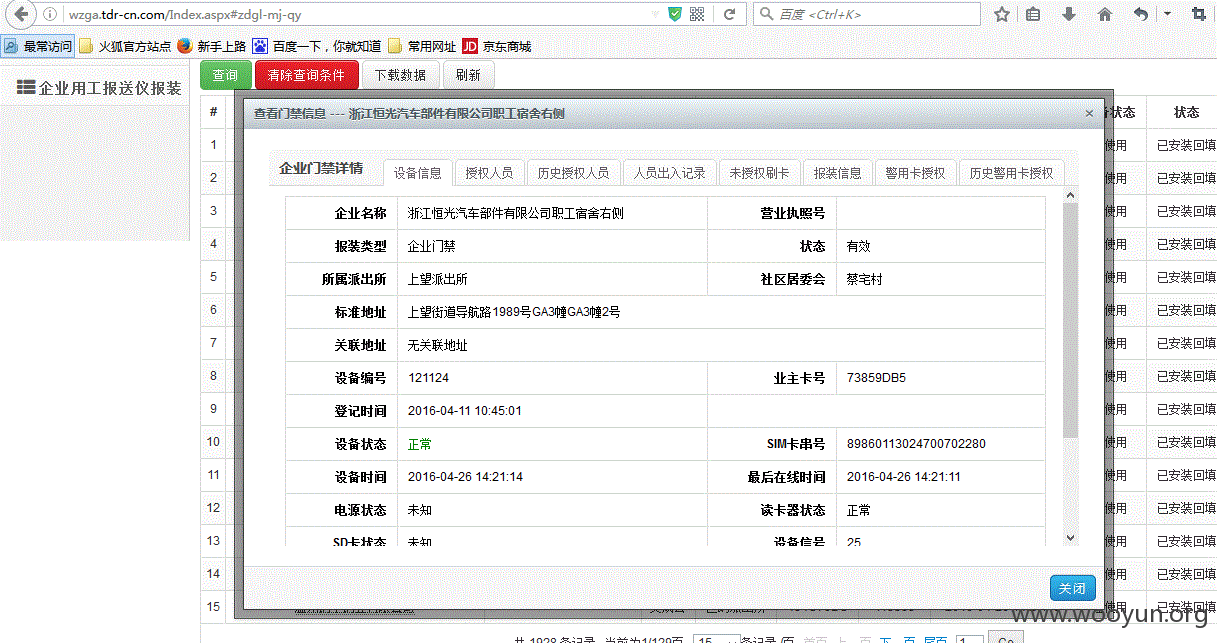Viewport: 1217px width, 643px height.
Task: Go to the home page icon
Action: tap(1105, 15)
